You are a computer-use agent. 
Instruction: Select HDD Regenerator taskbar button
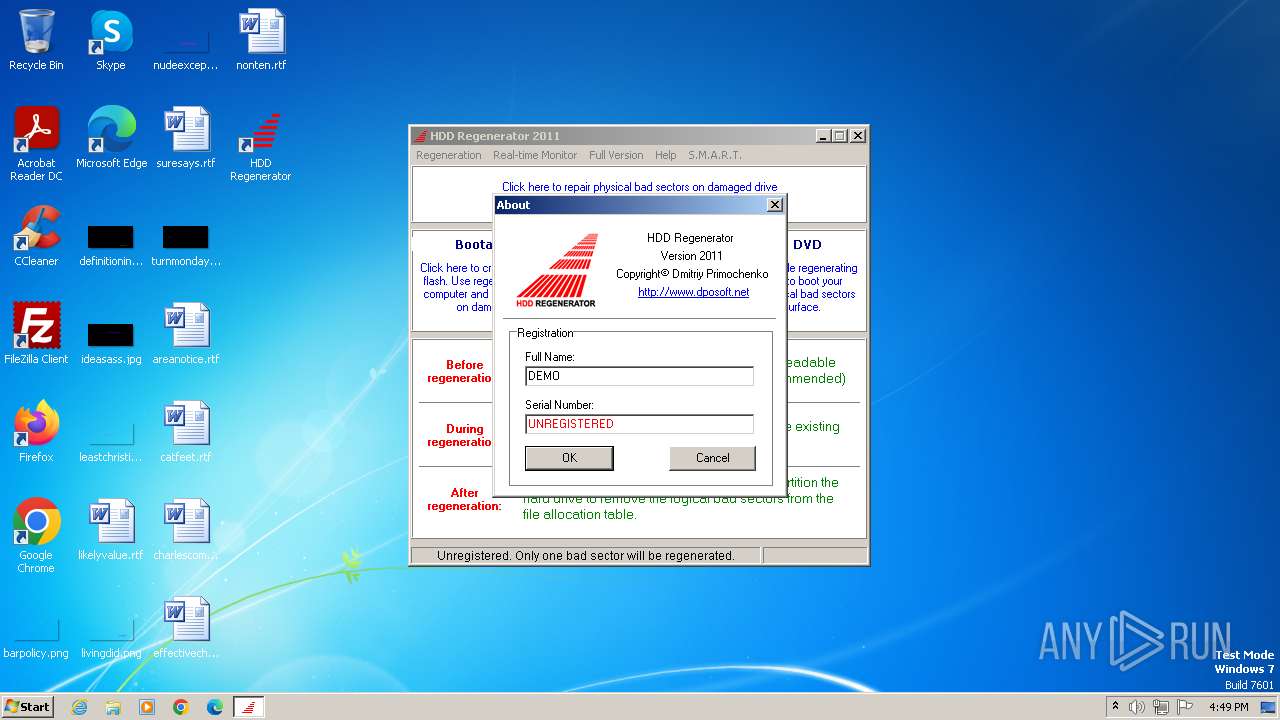[x=249, y=707]
